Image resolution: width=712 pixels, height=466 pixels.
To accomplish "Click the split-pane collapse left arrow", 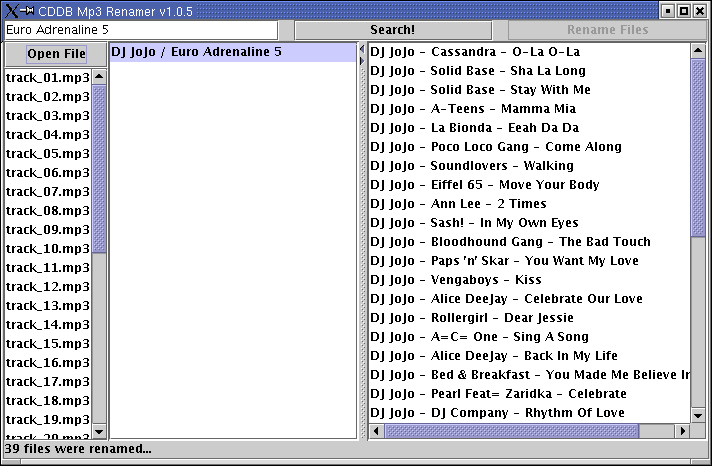I will (x=362, y=49).
